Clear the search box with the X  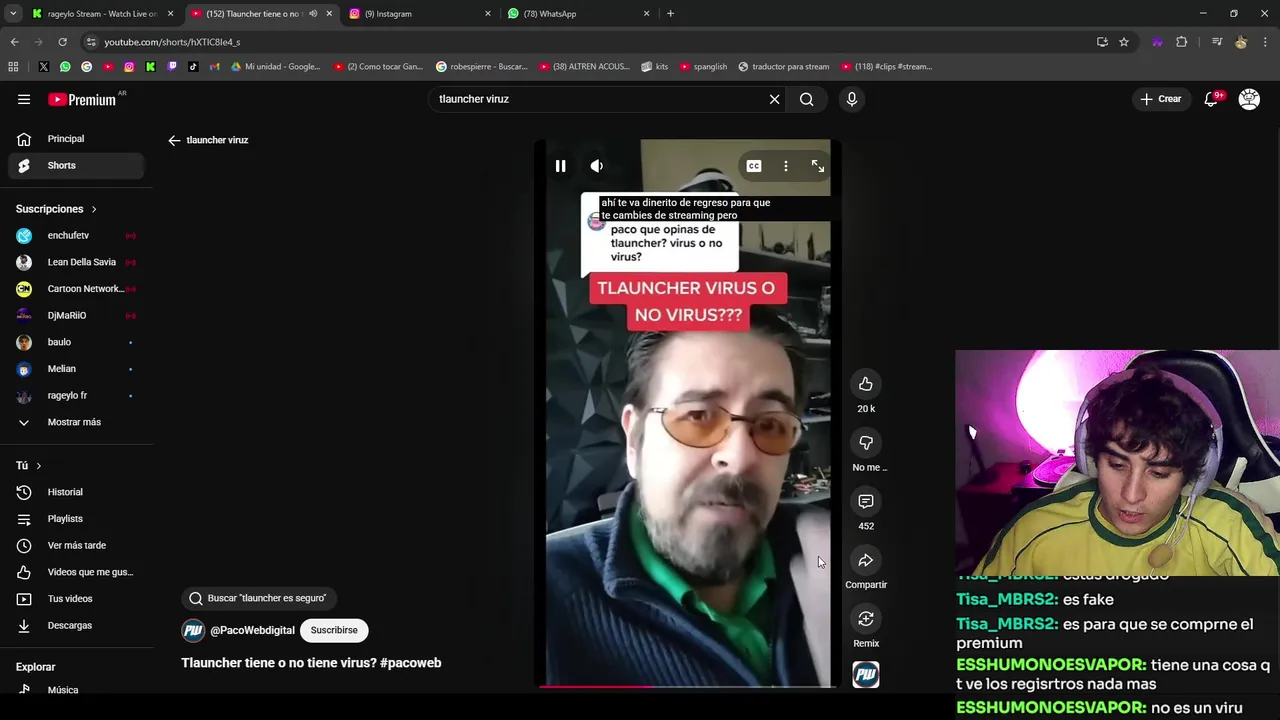pos(774,99)
